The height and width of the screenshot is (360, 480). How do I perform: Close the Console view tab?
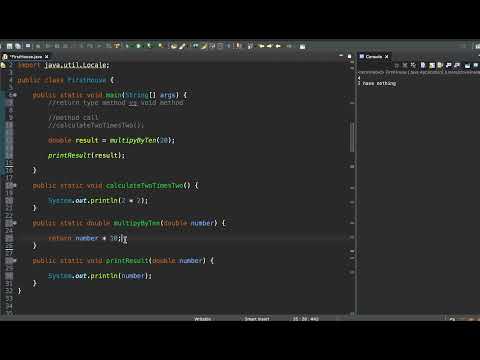pyautogui.click(x=387, y=57)
